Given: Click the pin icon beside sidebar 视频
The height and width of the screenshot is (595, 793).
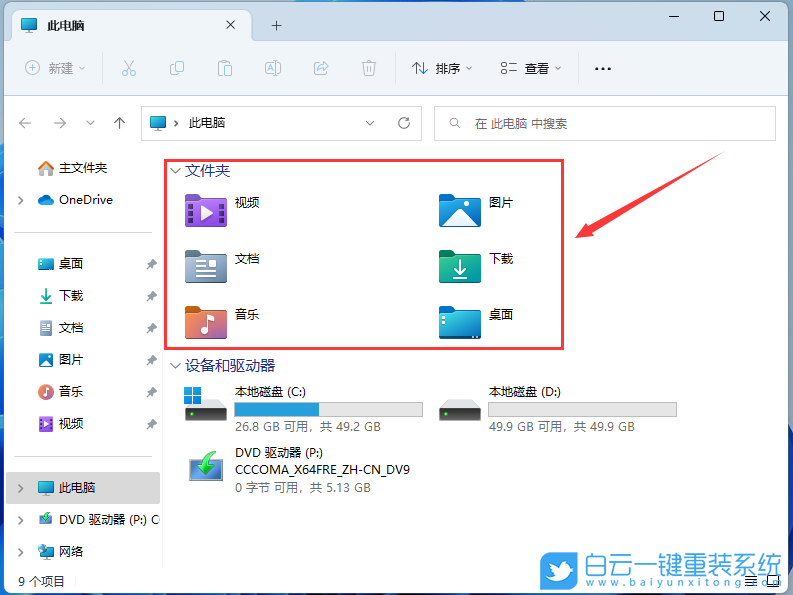Looking at the screenshot, I should (x=151, y=424).
